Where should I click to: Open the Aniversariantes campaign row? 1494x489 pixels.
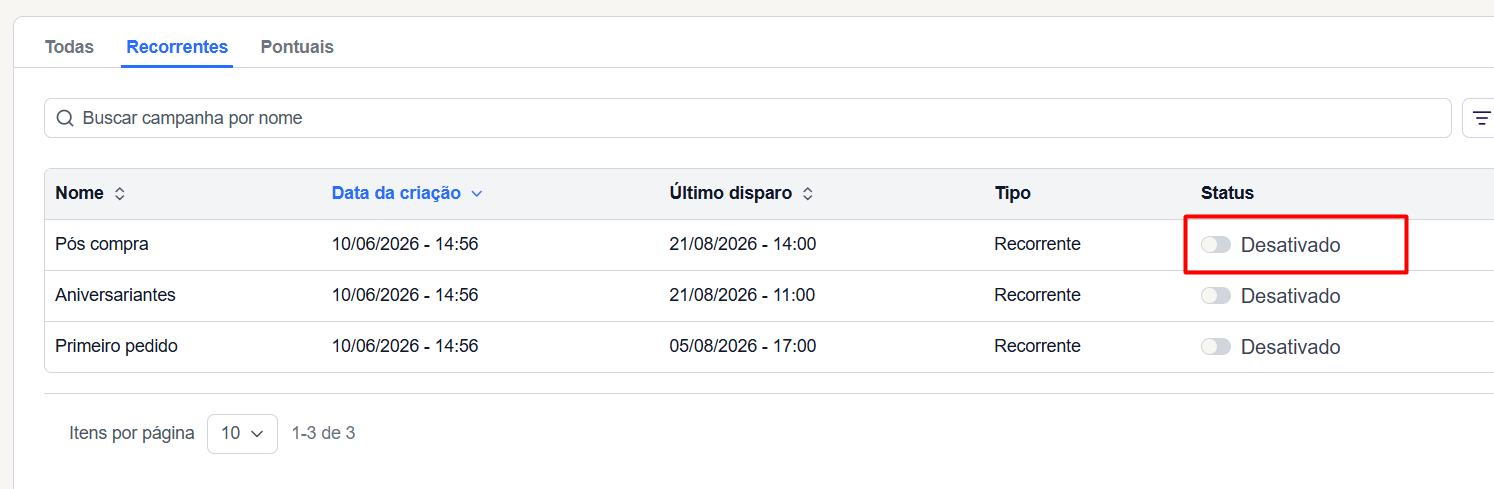pos(769,296)
